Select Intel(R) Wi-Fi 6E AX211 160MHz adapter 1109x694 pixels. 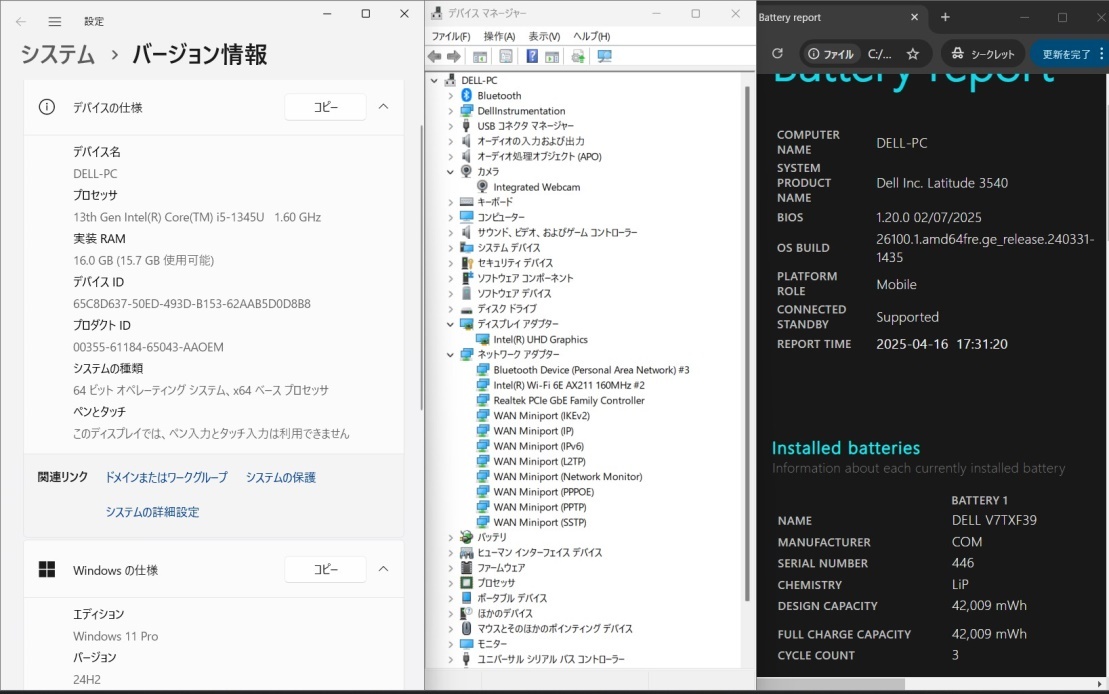pos(569,385)
